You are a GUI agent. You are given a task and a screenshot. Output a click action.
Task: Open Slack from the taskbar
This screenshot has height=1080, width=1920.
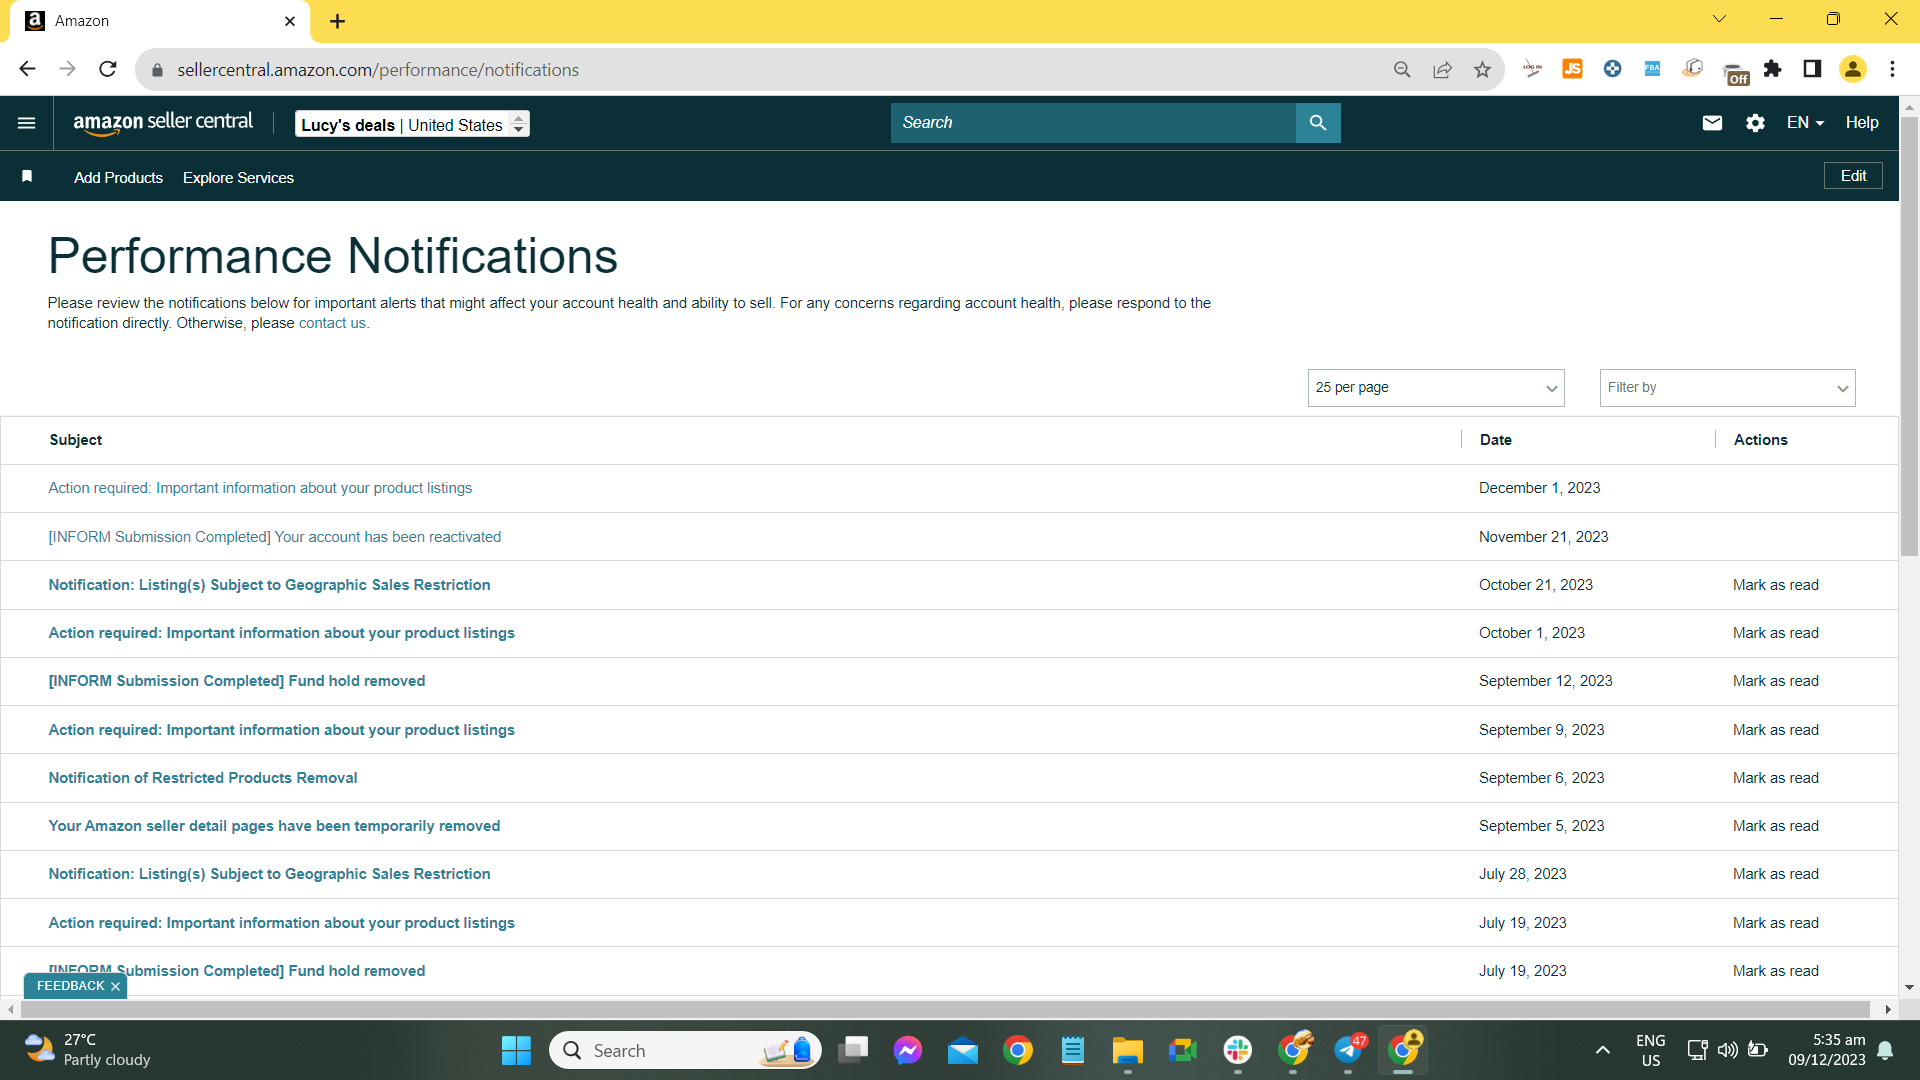pos(1237,1050)
